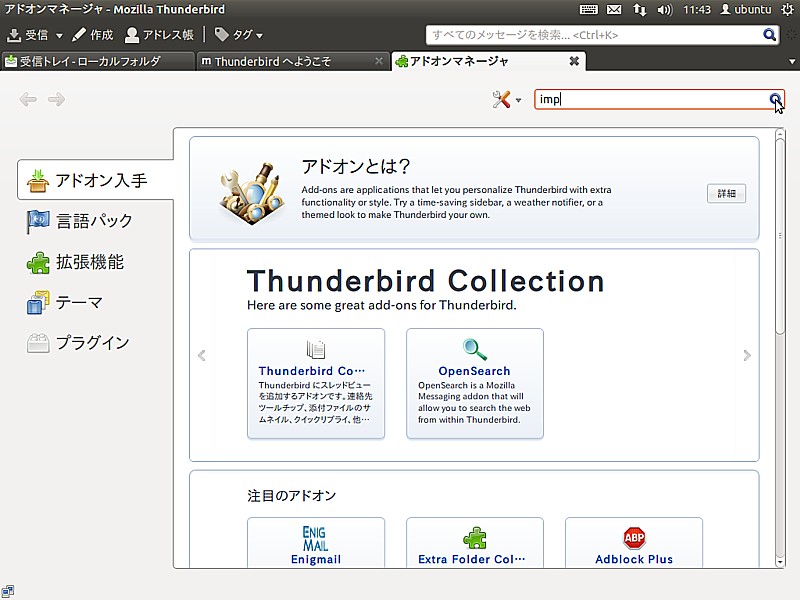
Task: Click the online status icon in status bar
Action: 7,592
